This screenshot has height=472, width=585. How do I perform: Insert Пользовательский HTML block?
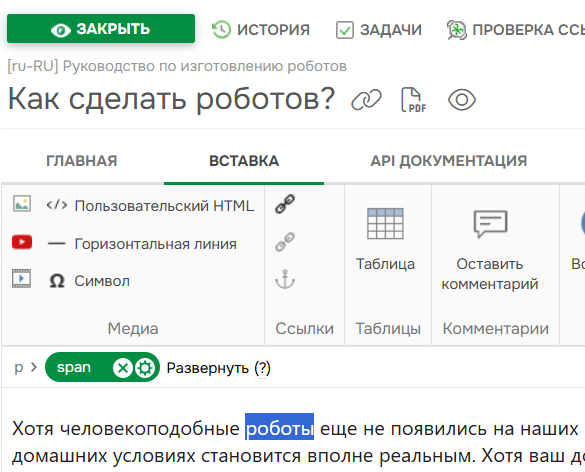(x=150, y=206)
